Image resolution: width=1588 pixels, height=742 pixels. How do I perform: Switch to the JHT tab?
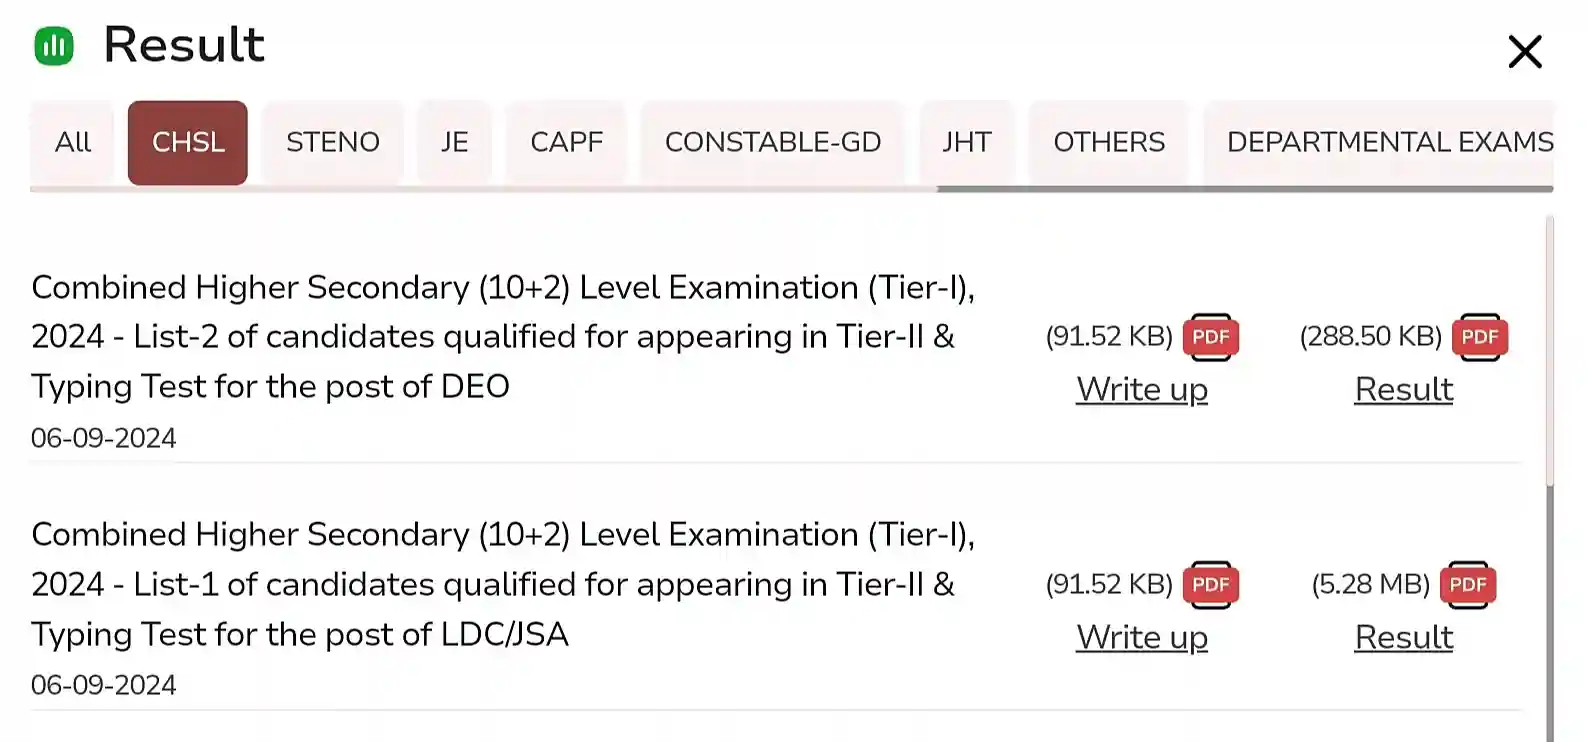pyautogui.click(x=966, y=142)
